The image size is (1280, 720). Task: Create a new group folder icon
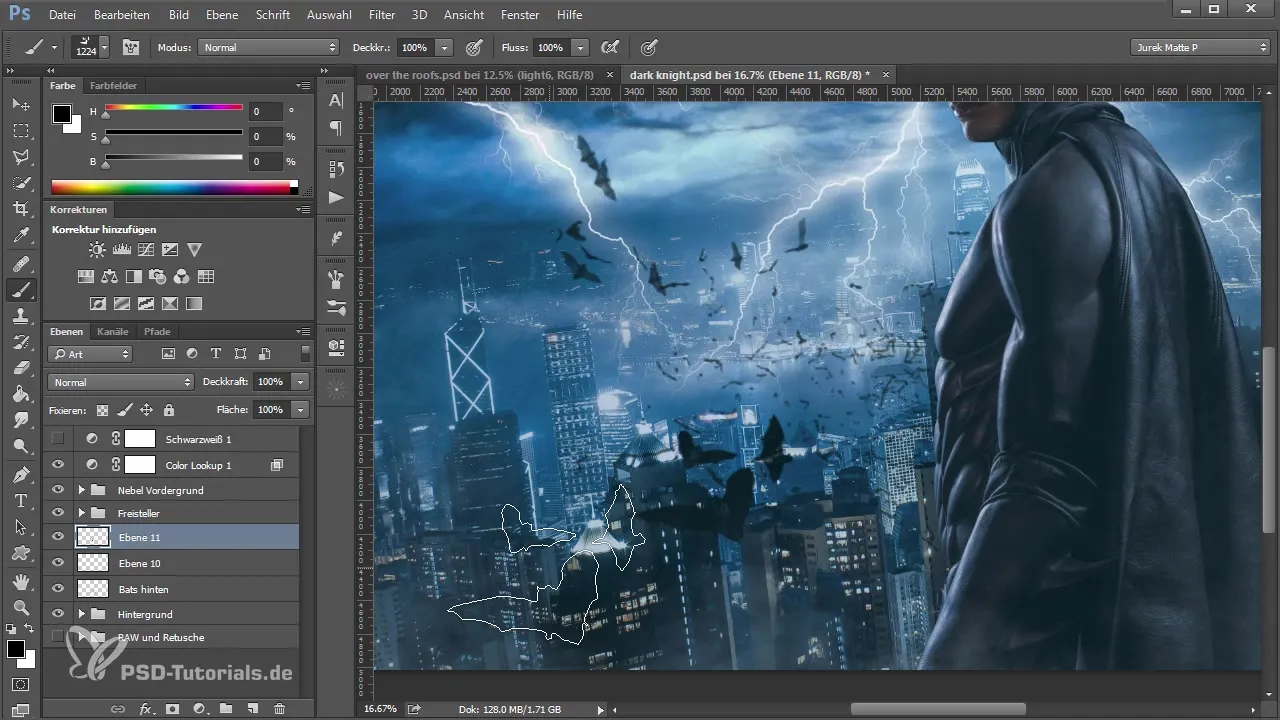tap(226, 708)
